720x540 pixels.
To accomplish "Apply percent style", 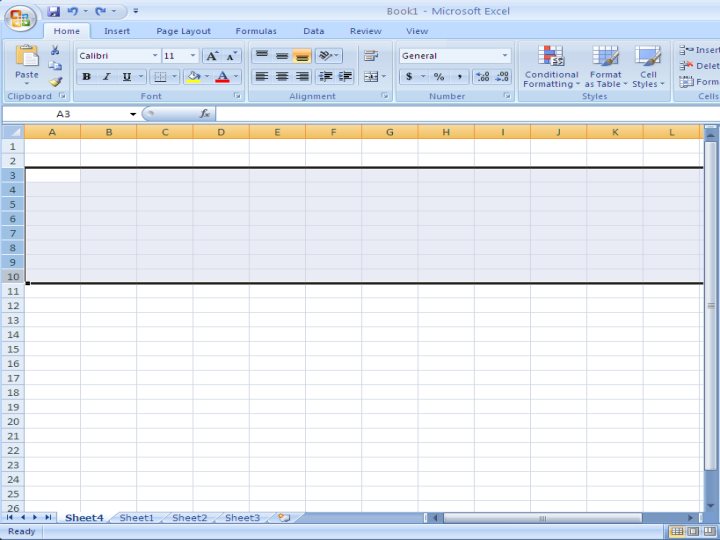I will 439,77.
